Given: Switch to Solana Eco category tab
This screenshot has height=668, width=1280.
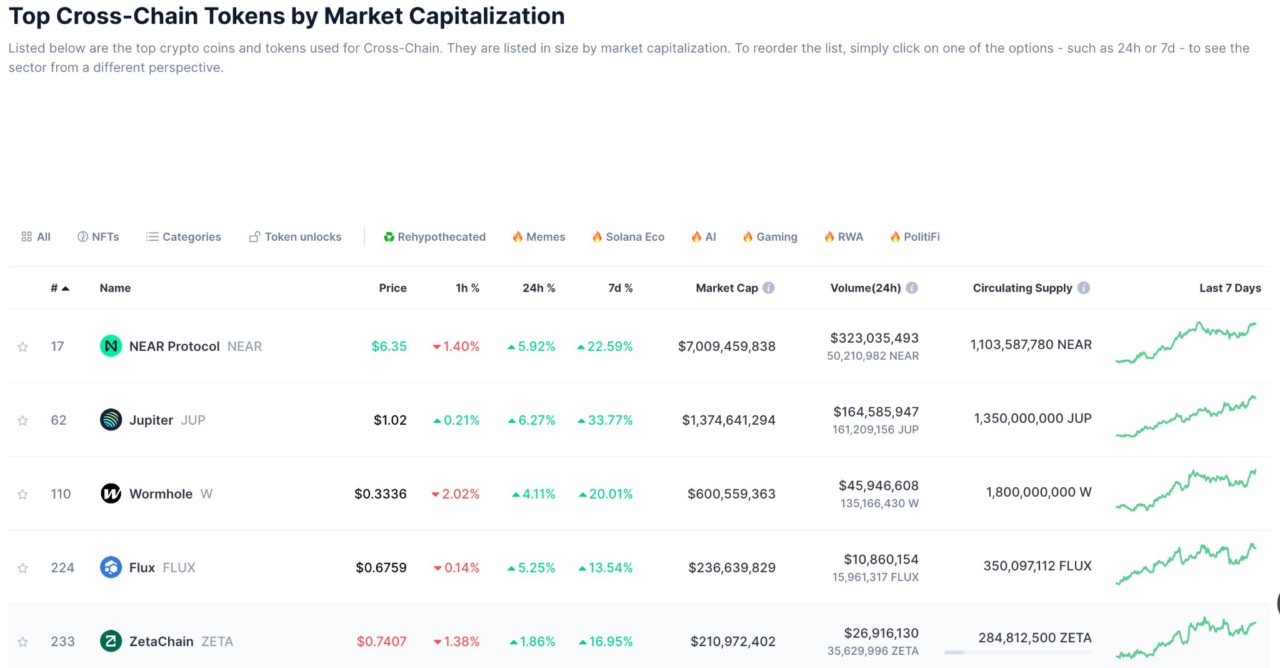Looking at the screenshot, I should click(628, 237).
